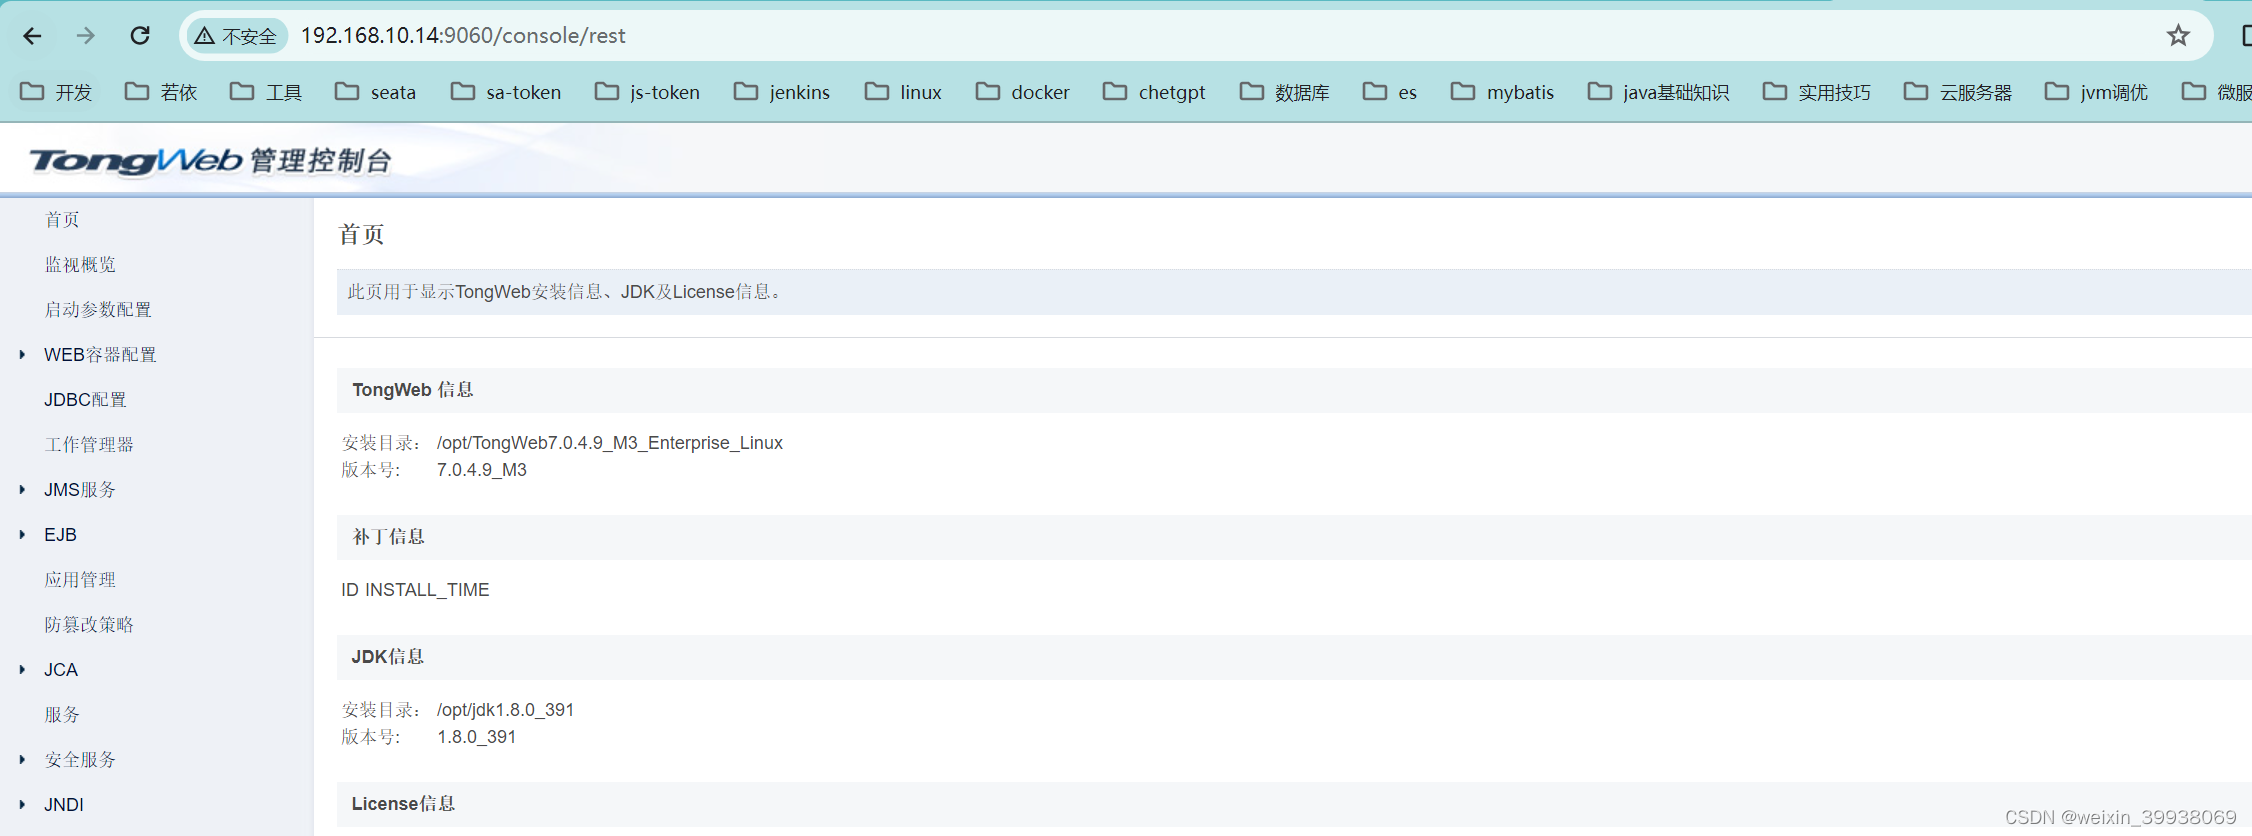Bookmark this page with the star icon

pyautogui.click(x=2178, y=36)
